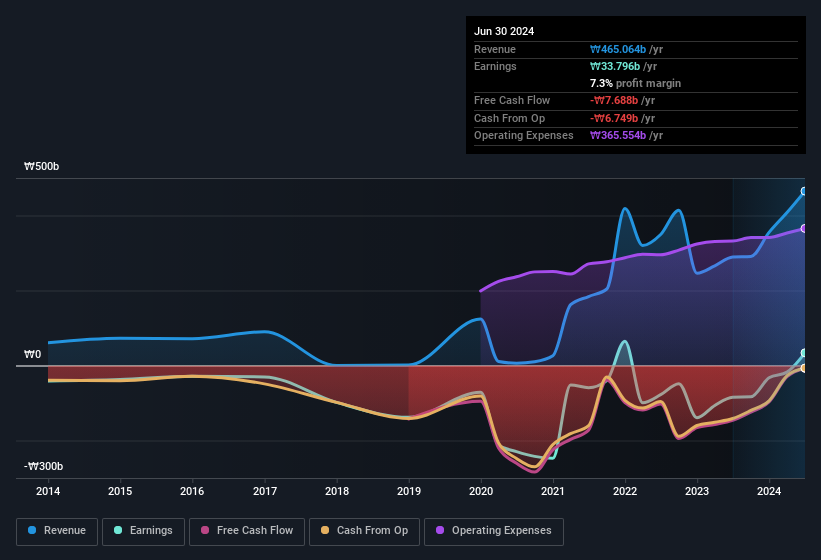Viewport: 821px width, 560px height.
Task: Click the blue Revenue legend dot
Action: click(x=32, y=530)
